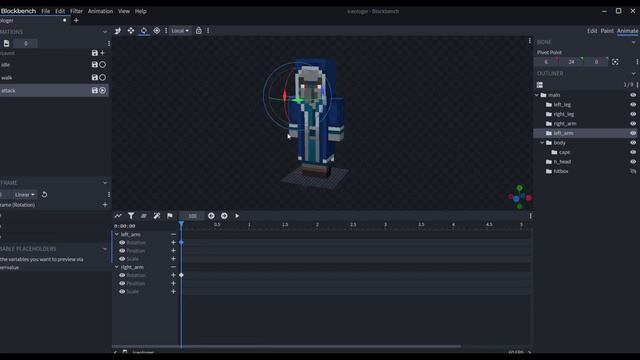Toggle visibility of cape in outliner

coord(633,152)
